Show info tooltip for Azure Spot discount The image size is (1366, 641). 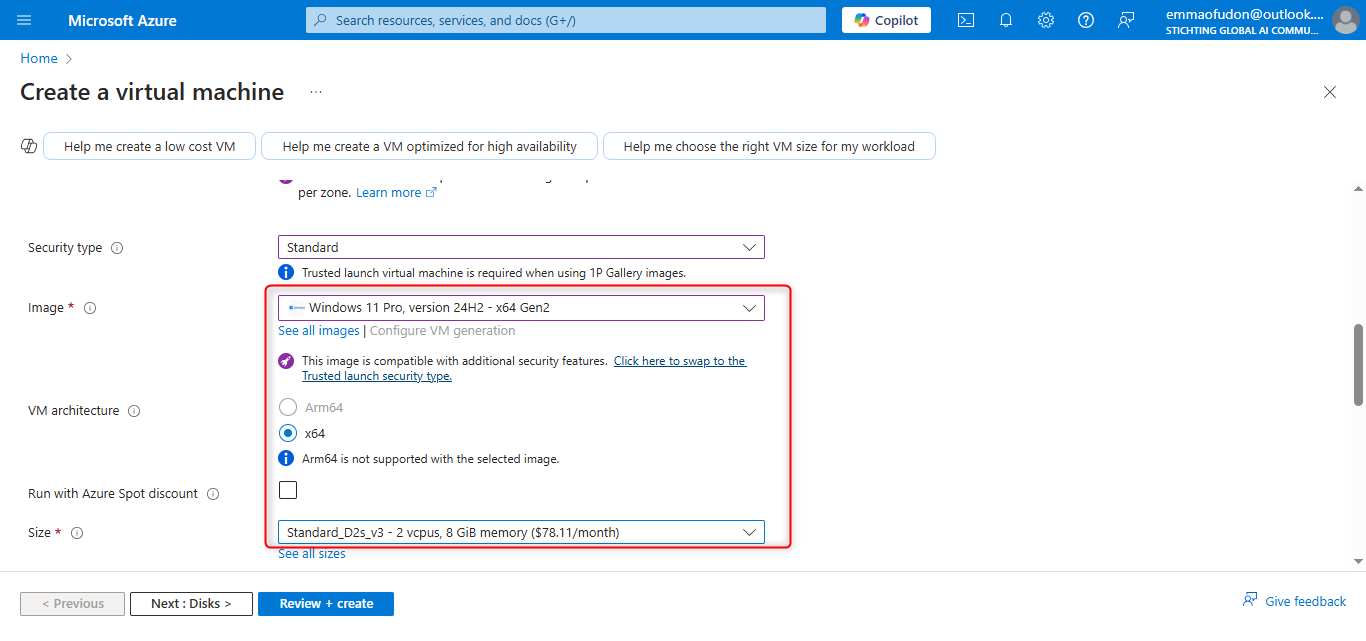pyautogui.click(x=213, y=494)
